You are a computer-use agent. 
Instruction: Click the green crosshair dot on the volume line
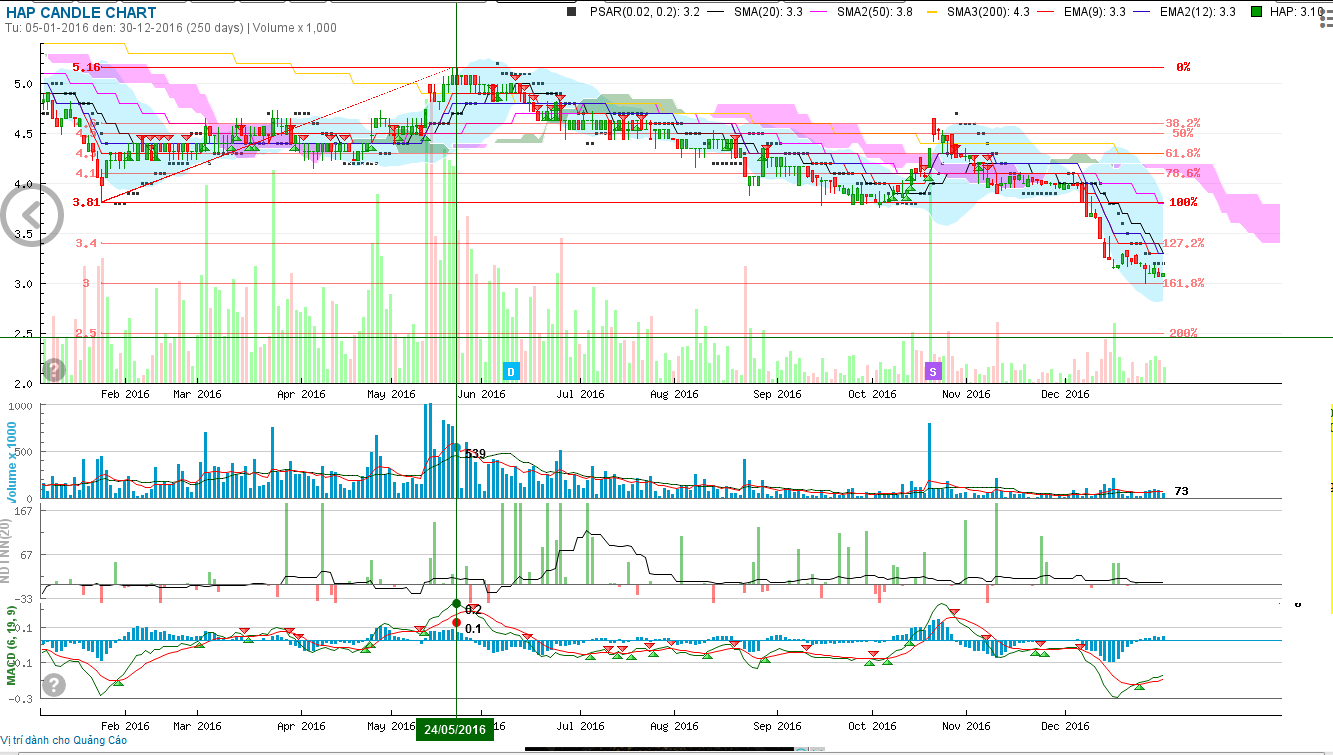tap(456, 447)
